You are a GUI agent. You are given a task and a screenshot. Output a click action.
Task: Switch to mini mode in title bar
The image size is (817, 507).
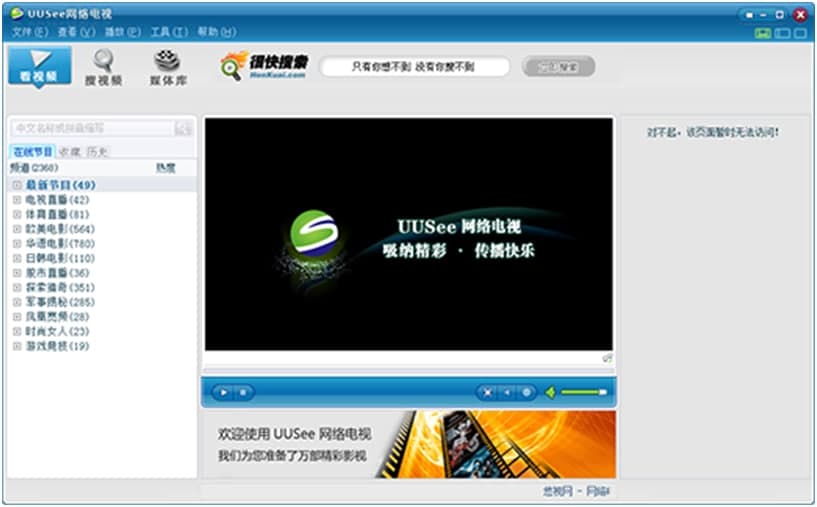click(x=749, y=15)
